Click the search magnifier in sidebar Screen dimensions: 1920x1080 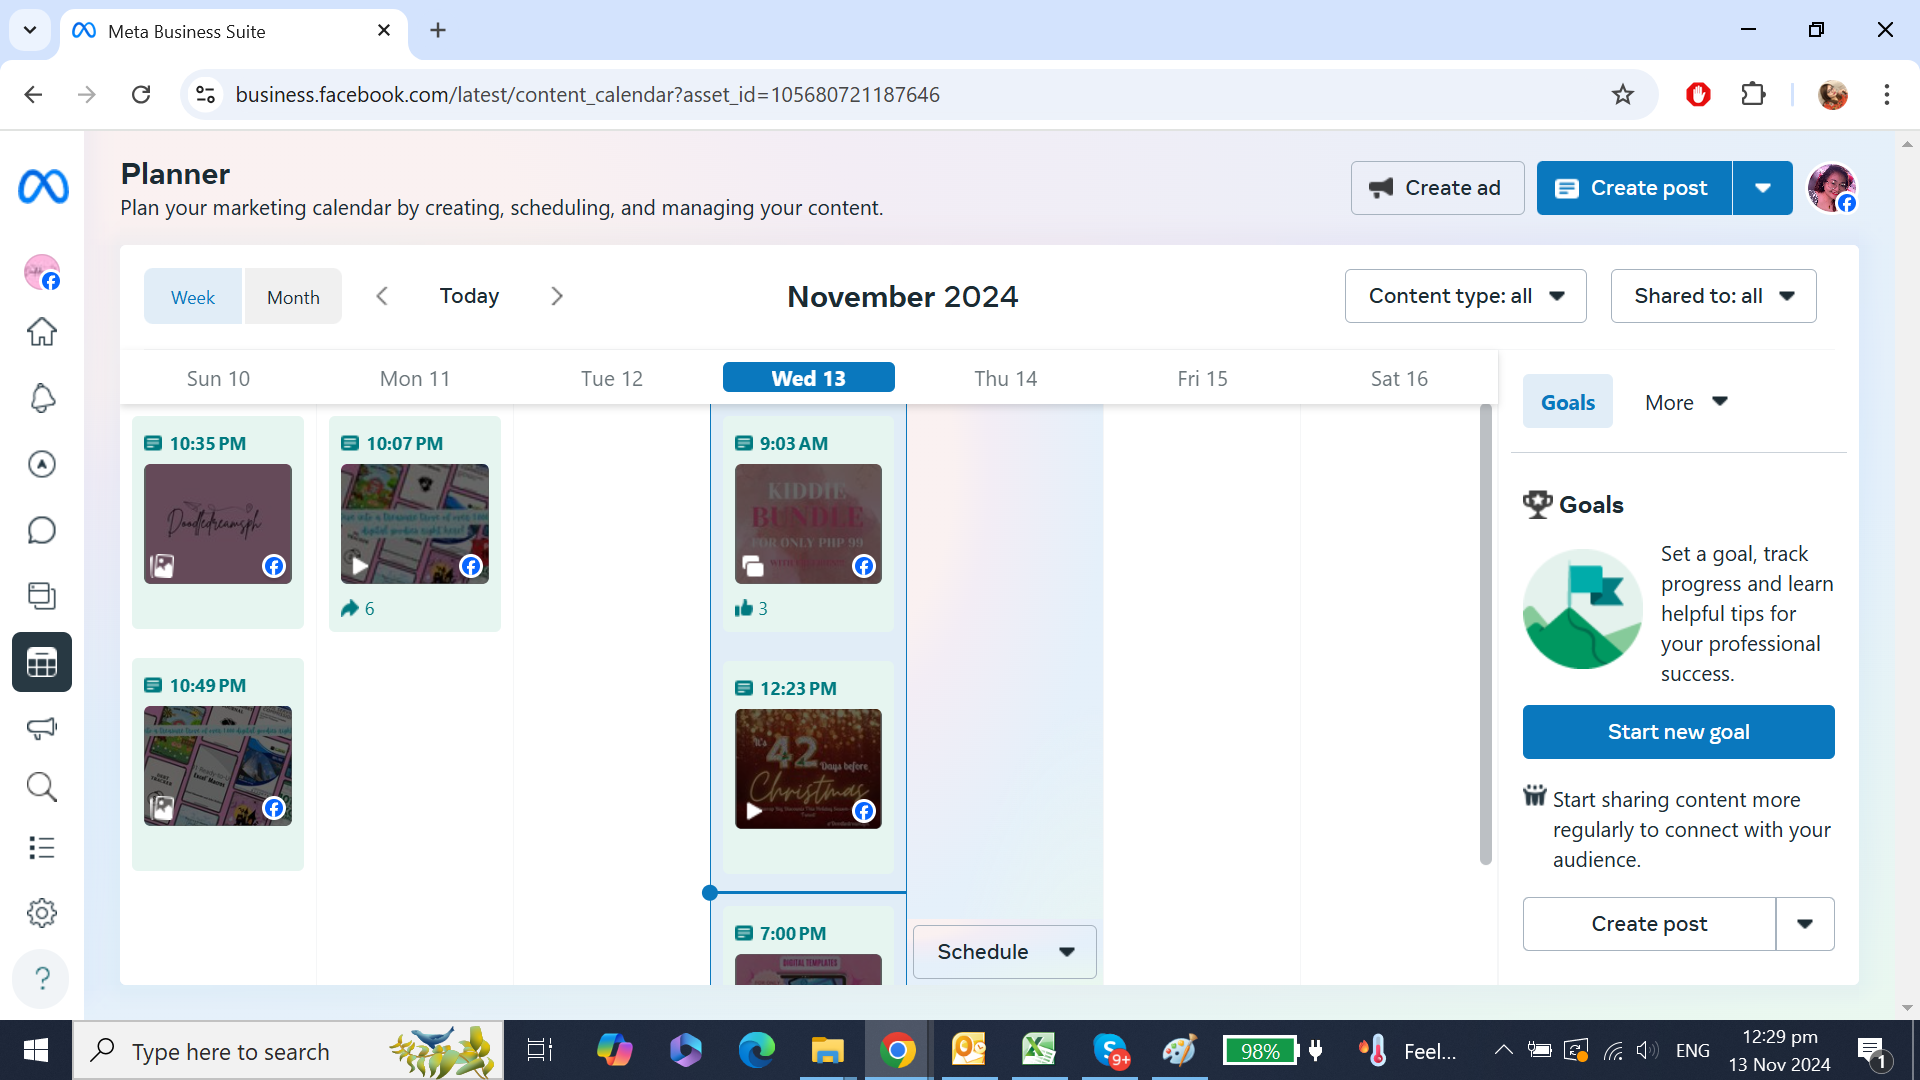click(x=42, y=787)
